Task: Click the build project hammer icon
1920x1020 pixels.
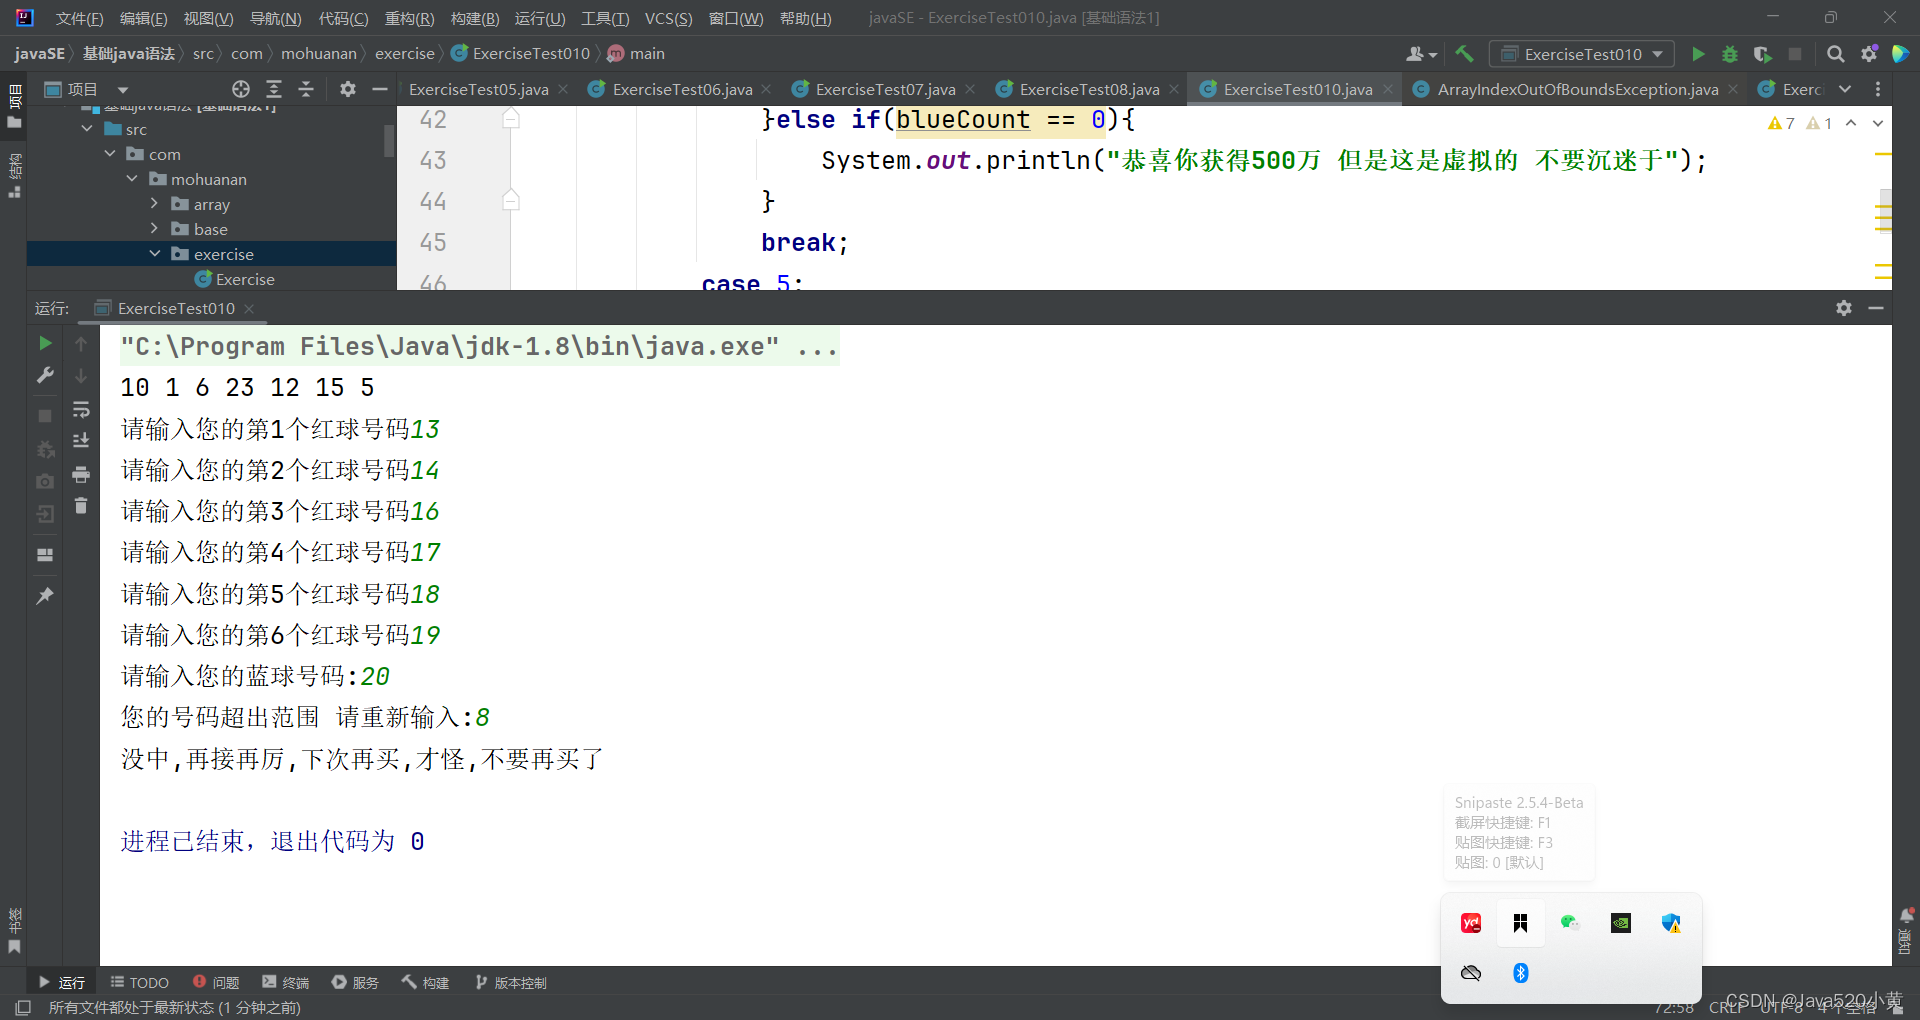Action: [x=1464, y=54]
